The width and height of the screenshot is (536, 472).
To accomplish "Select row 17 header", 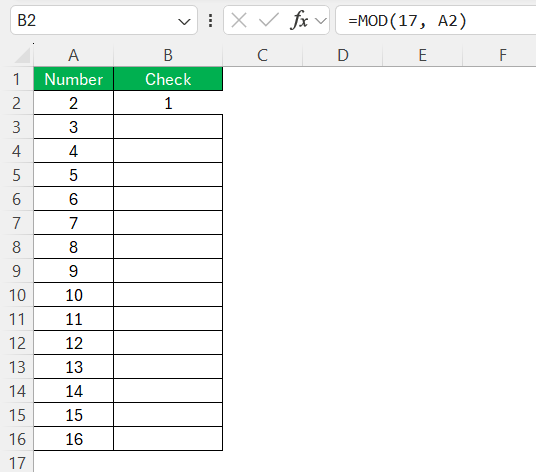I will click(16, 462).
